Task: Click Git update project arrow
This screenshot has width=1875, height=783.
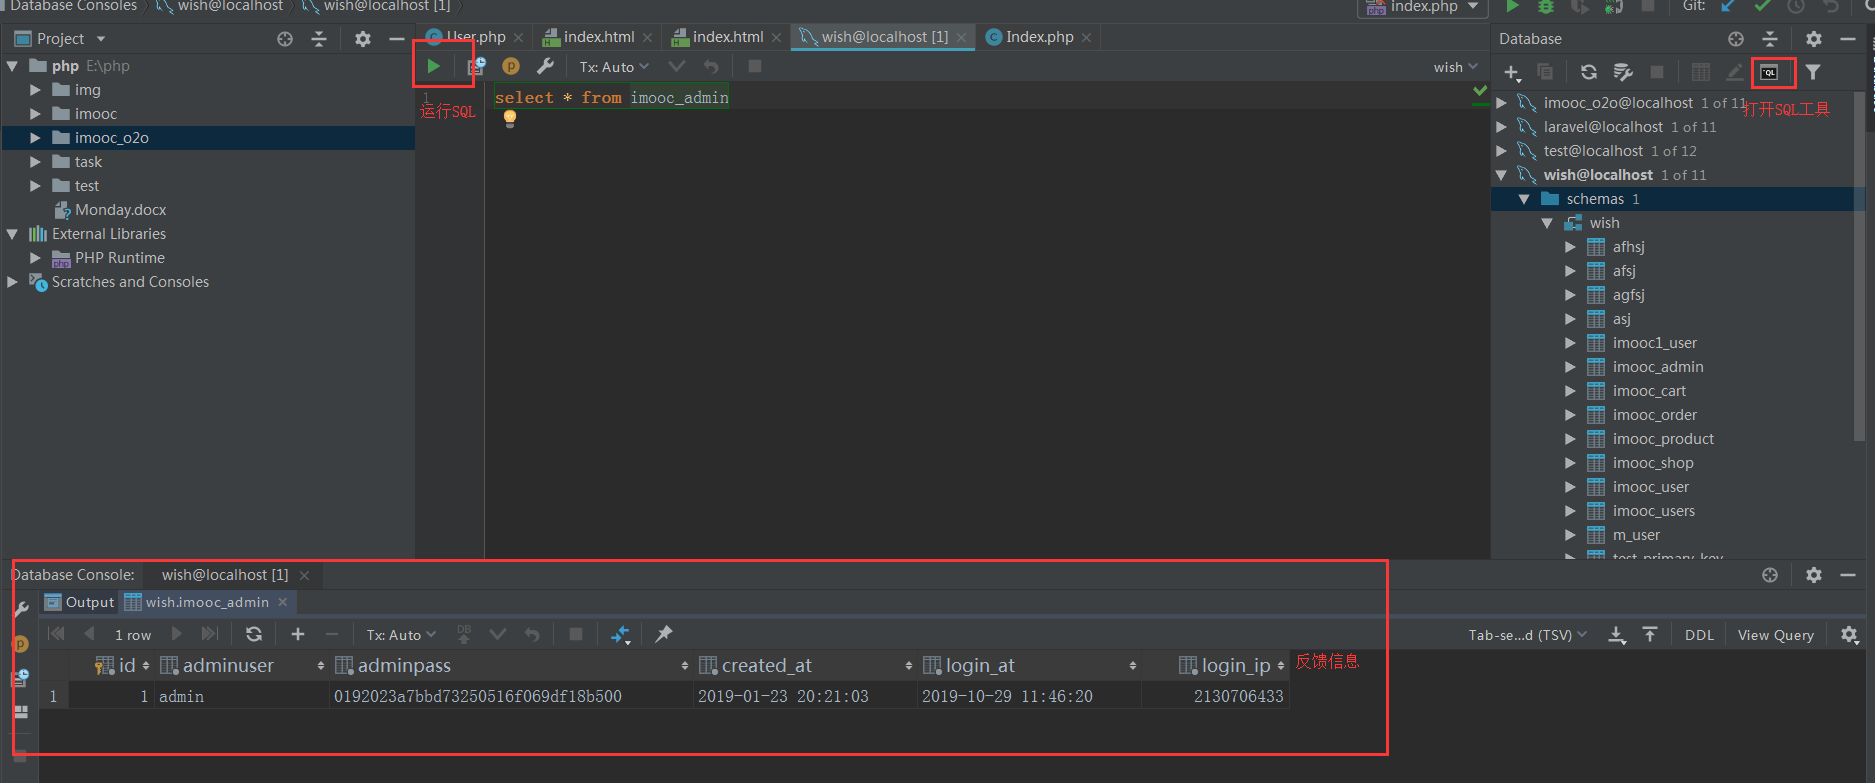Action: coord(1728,6)
